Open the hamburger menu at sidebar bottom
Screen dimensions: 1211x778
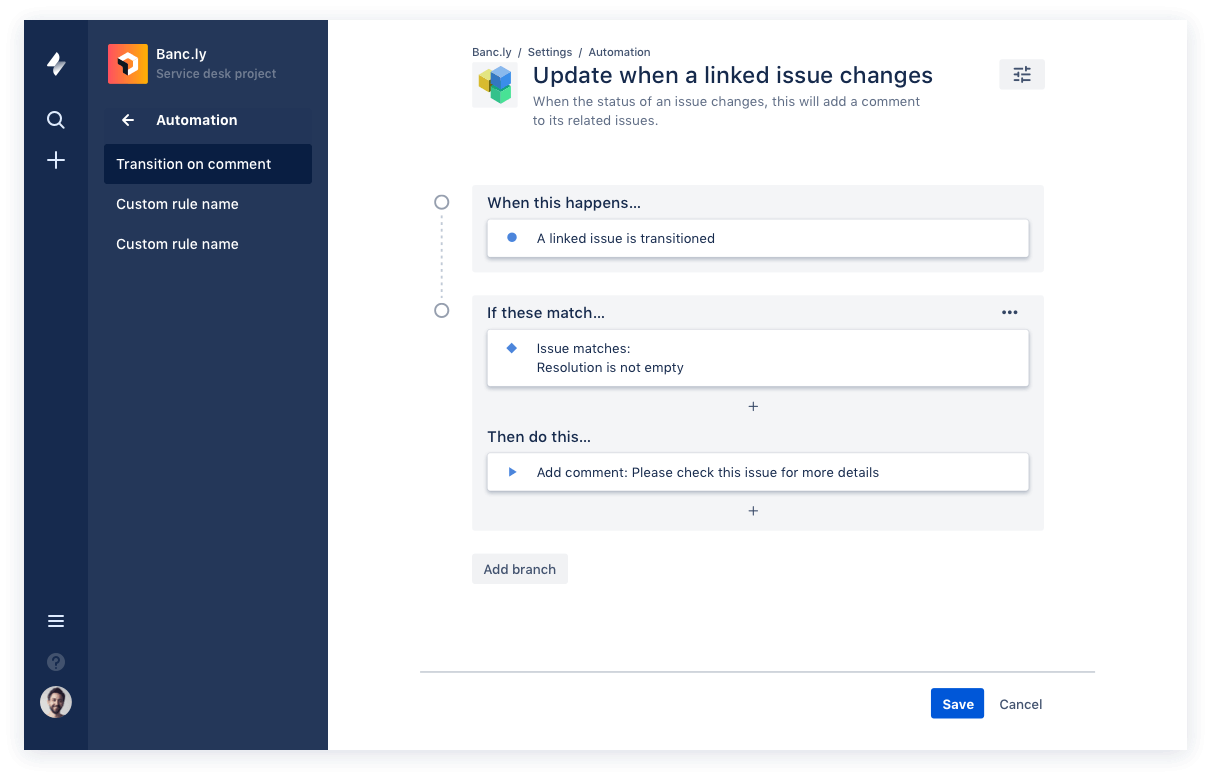56,621
